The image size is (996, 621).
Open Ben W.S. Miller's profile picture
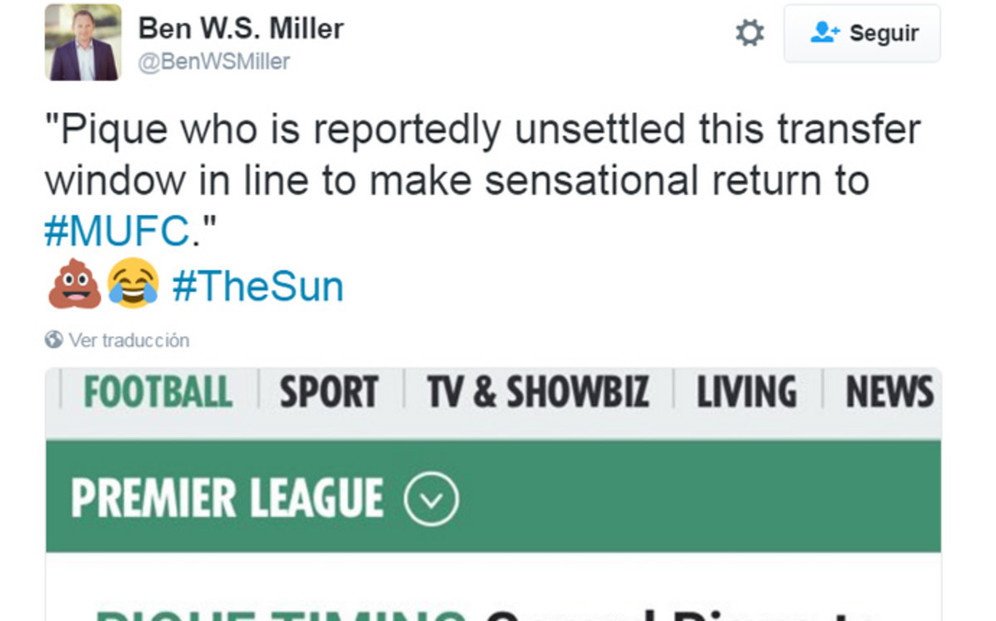[x=83, y=42]
